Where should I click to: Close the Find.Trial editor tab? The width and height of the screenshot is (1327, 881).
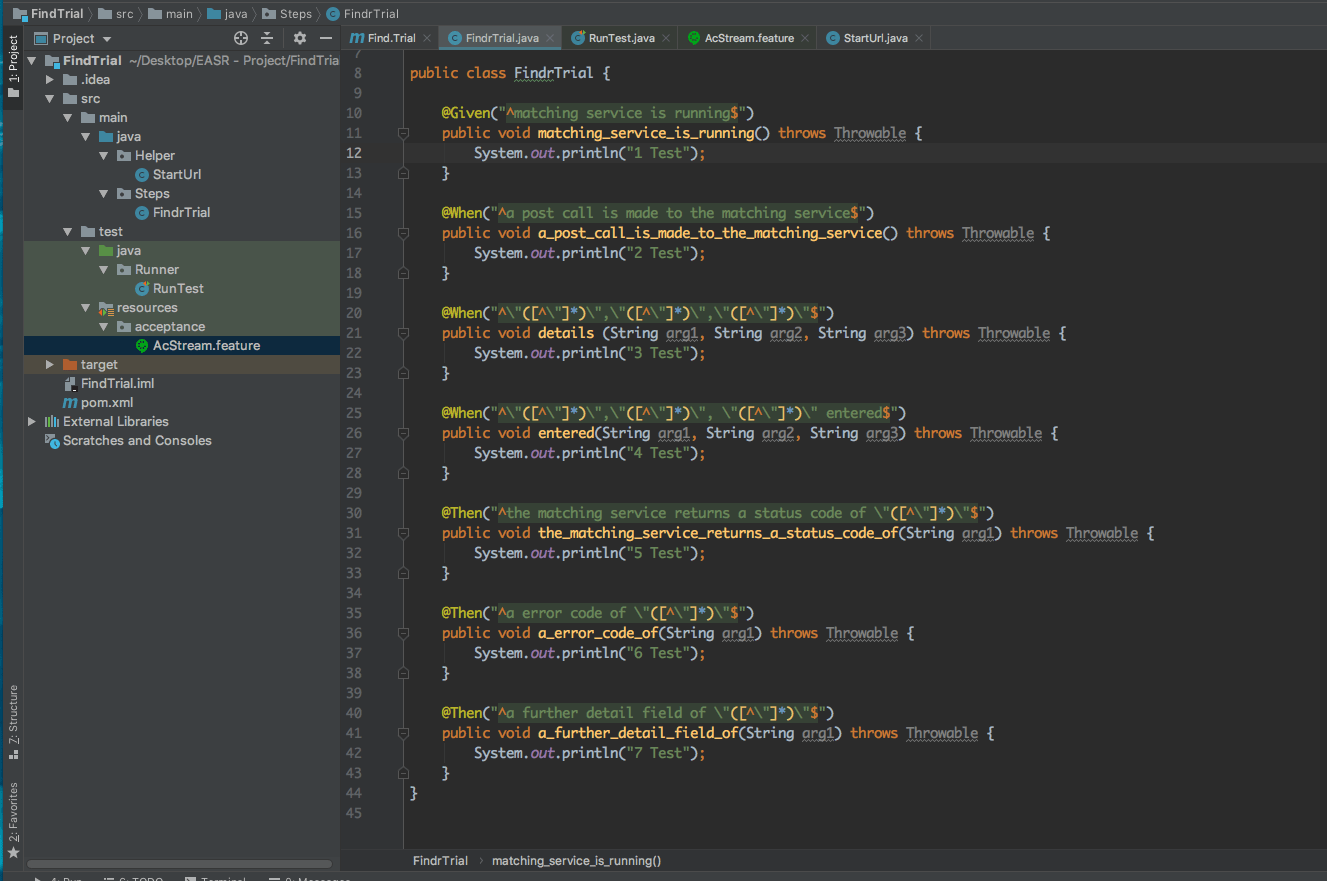[x=425, y=36]
